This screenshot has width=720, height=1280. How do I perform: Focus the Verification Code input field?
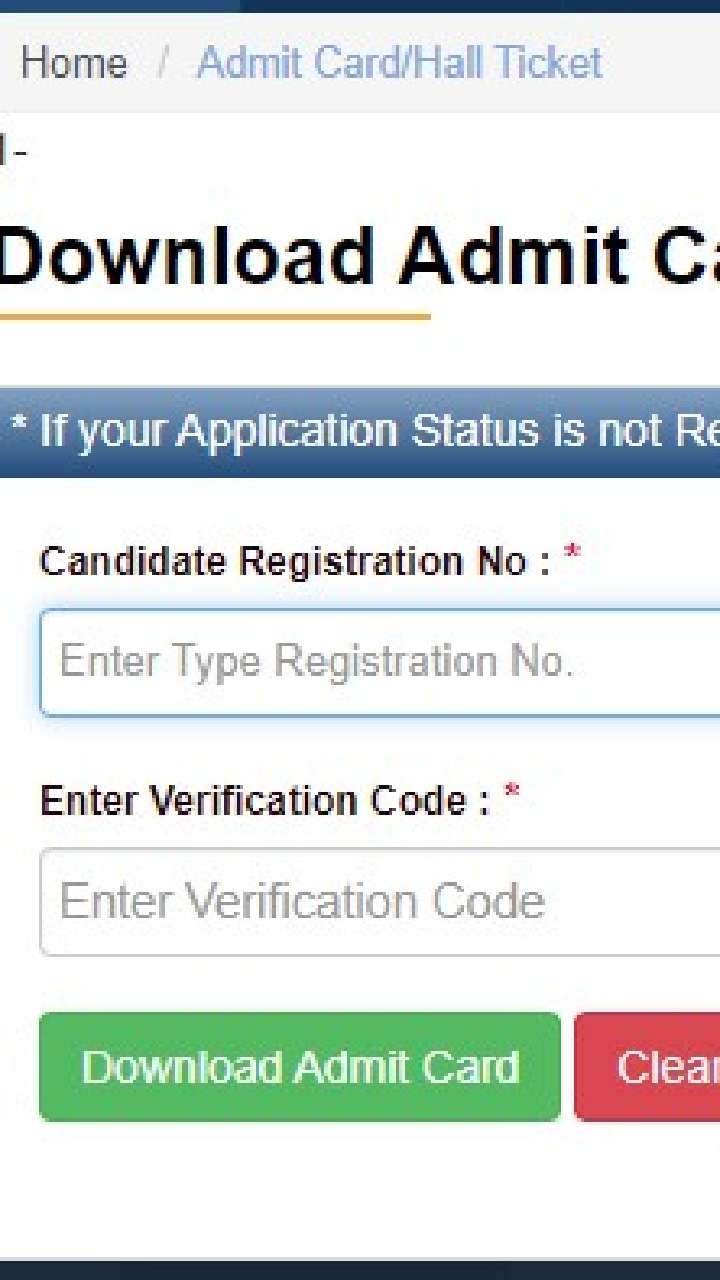point(380,902)
